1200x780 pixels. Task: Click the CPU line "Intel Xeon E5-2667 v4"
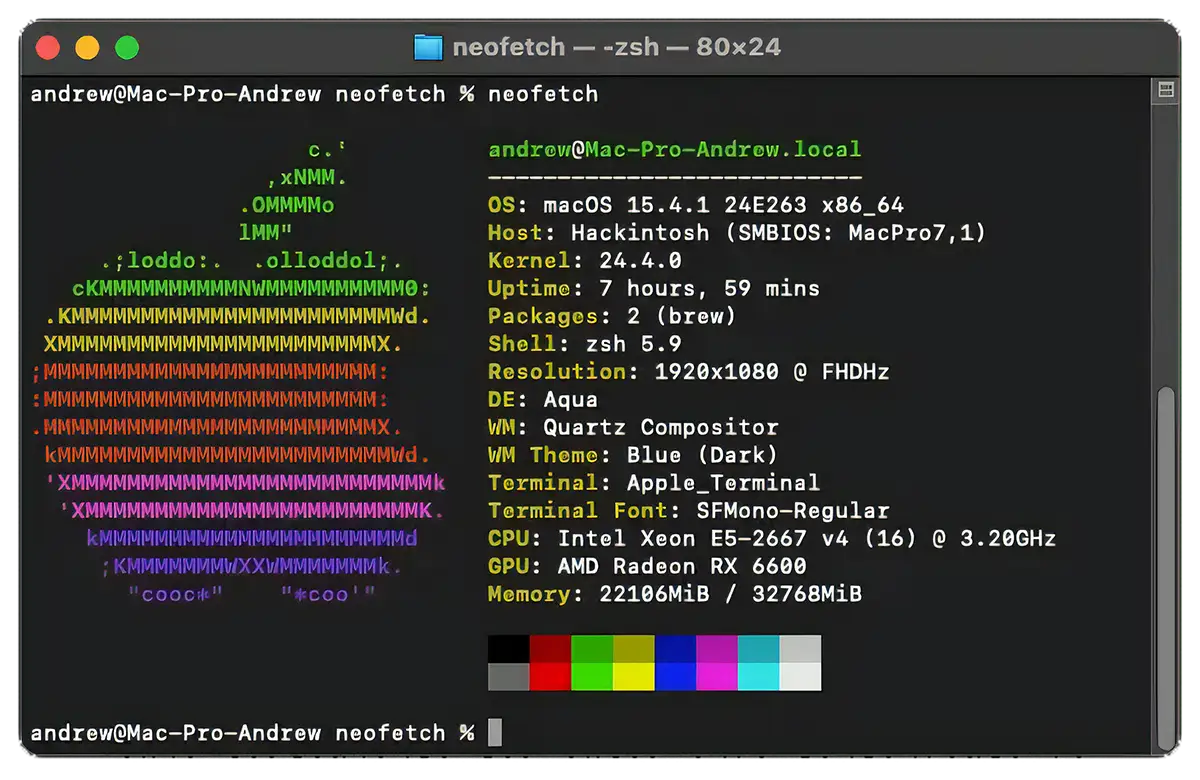coord(704,538)
